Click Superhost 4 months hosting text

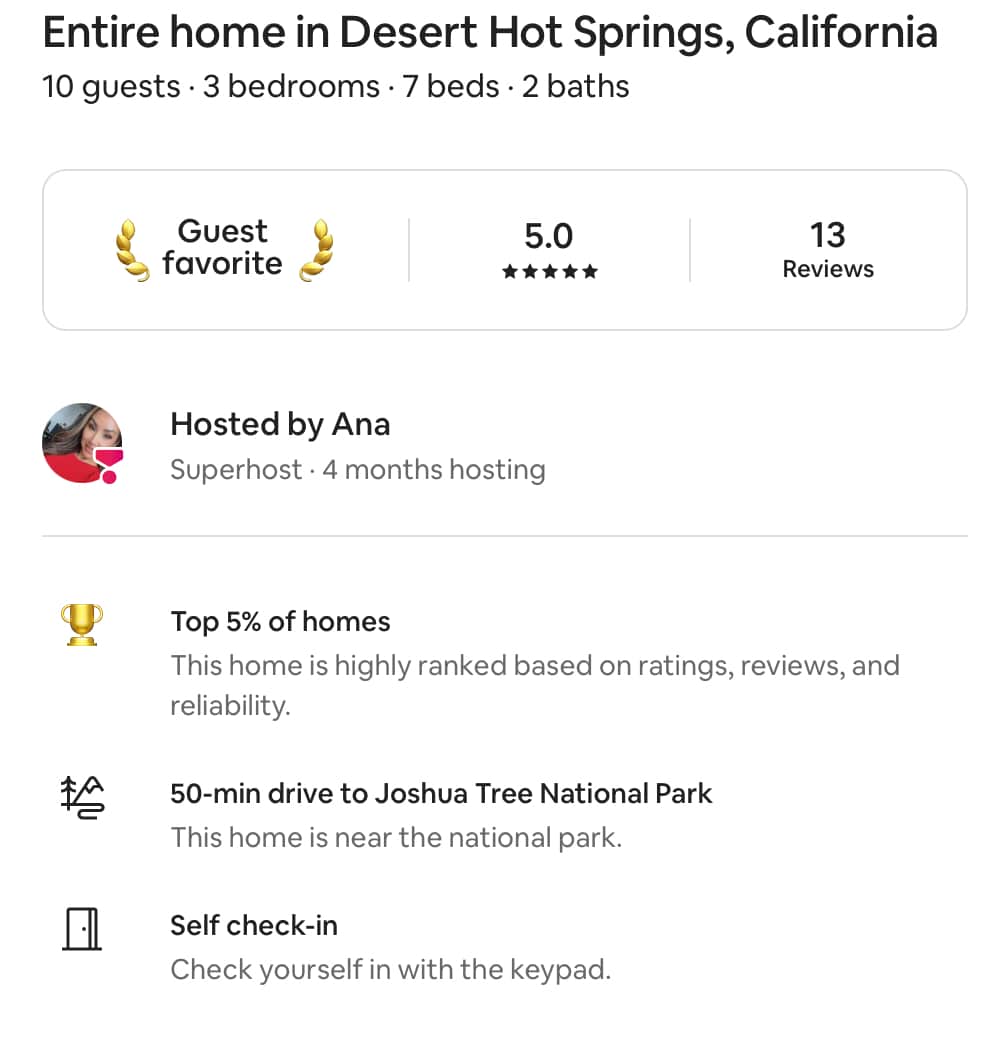358,470
